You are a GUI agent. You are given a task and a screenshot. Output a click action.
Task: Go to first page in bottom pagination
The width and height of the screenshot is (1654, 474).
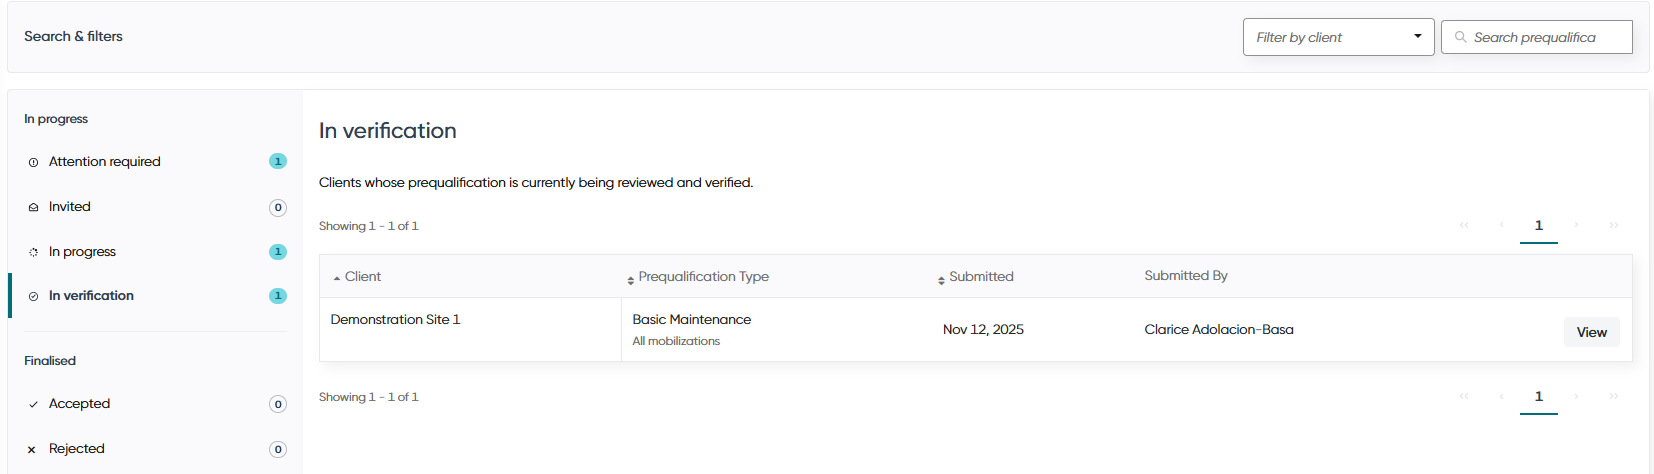click(1464, 396)
